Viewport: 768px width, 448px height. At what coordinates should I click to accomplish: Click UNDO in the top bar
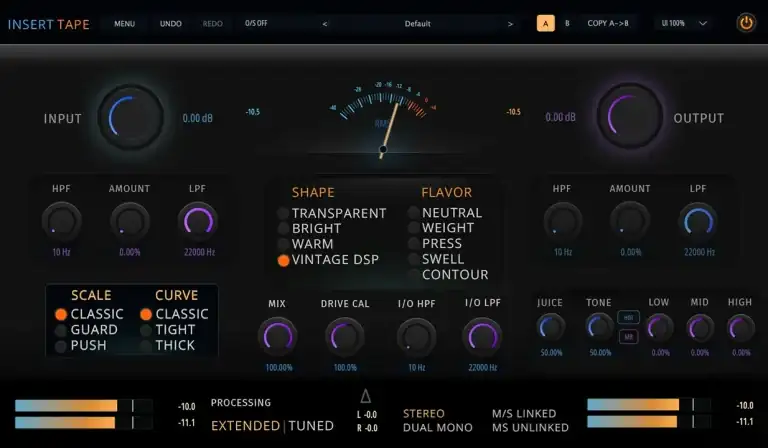(170, 24)
